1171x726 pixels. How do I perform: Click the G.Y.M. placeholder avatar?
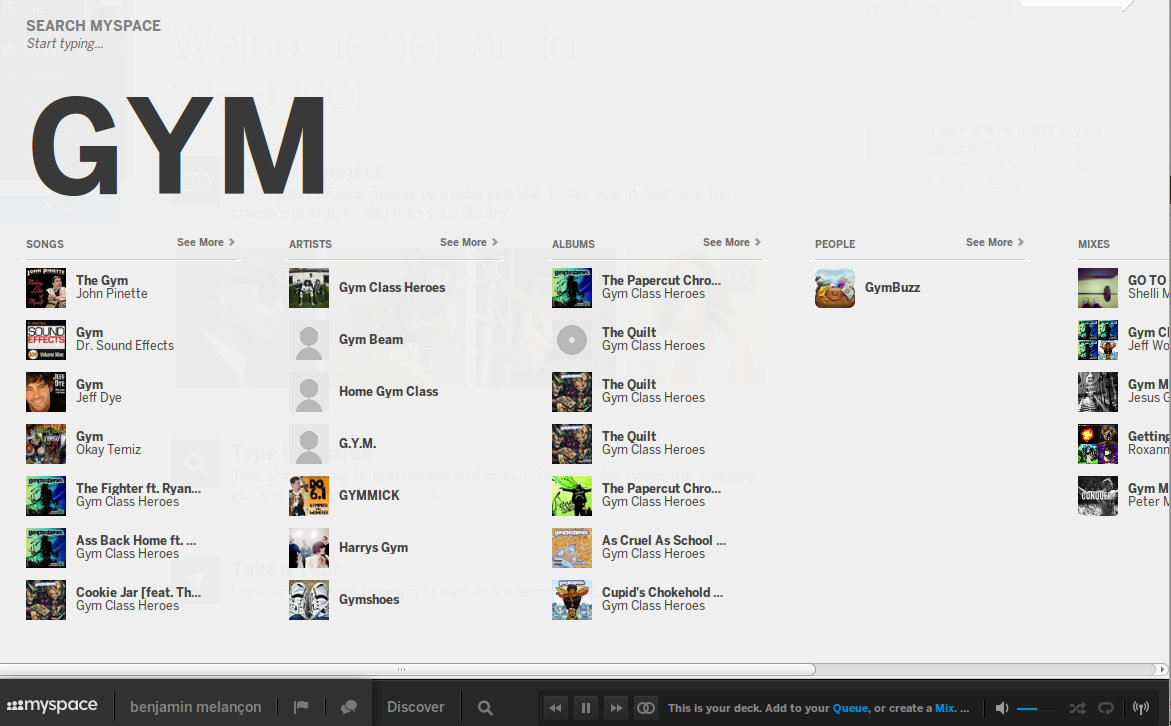pyautogui.click(x=308, y=444)
